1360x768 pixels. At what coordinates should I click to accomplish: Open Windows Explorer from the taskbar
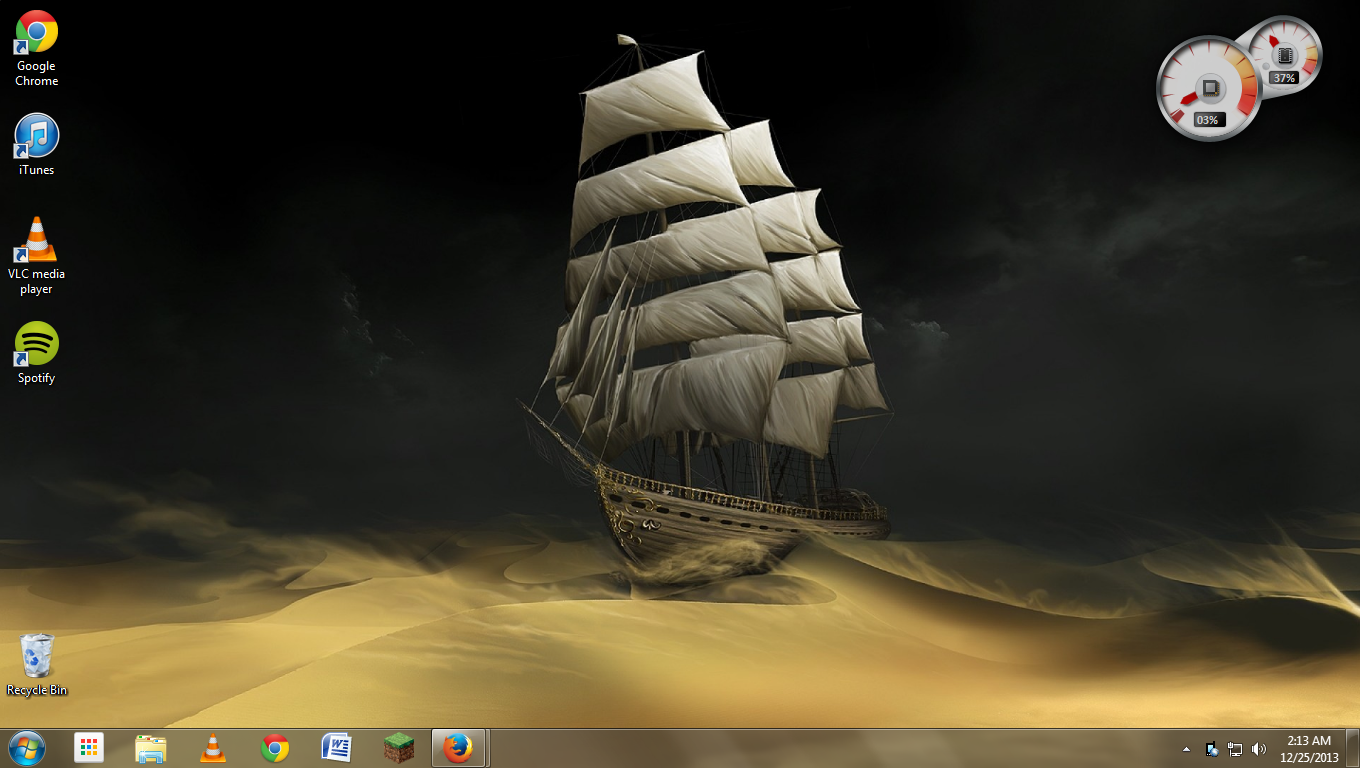tap(151, 748)
